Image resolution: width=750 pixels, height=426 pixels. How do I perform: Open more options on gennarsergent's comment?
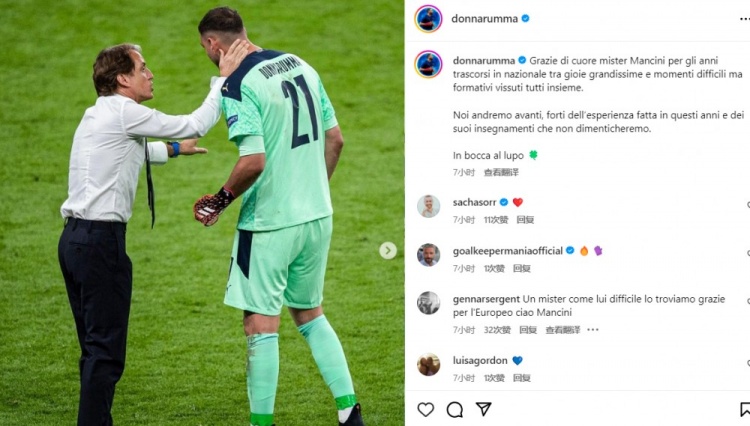[593, 329]
